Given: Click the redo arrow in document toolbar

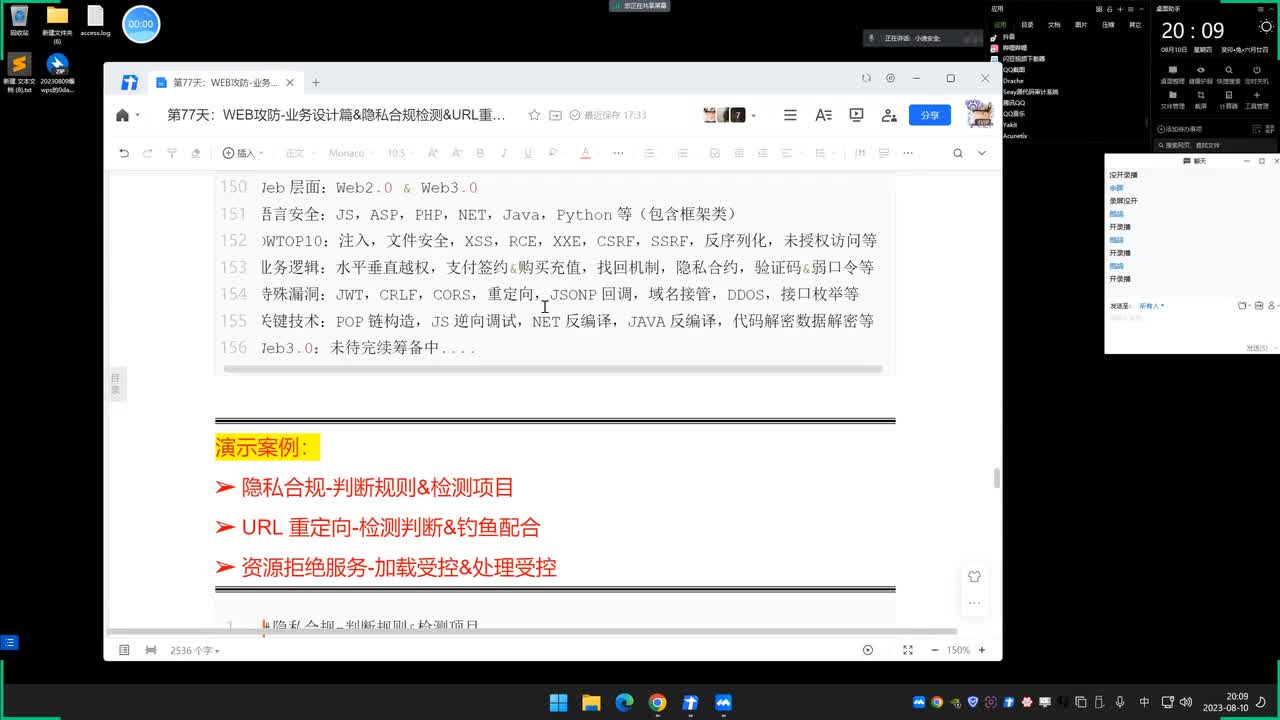Looking at the screenshot, I should point(147,153).
